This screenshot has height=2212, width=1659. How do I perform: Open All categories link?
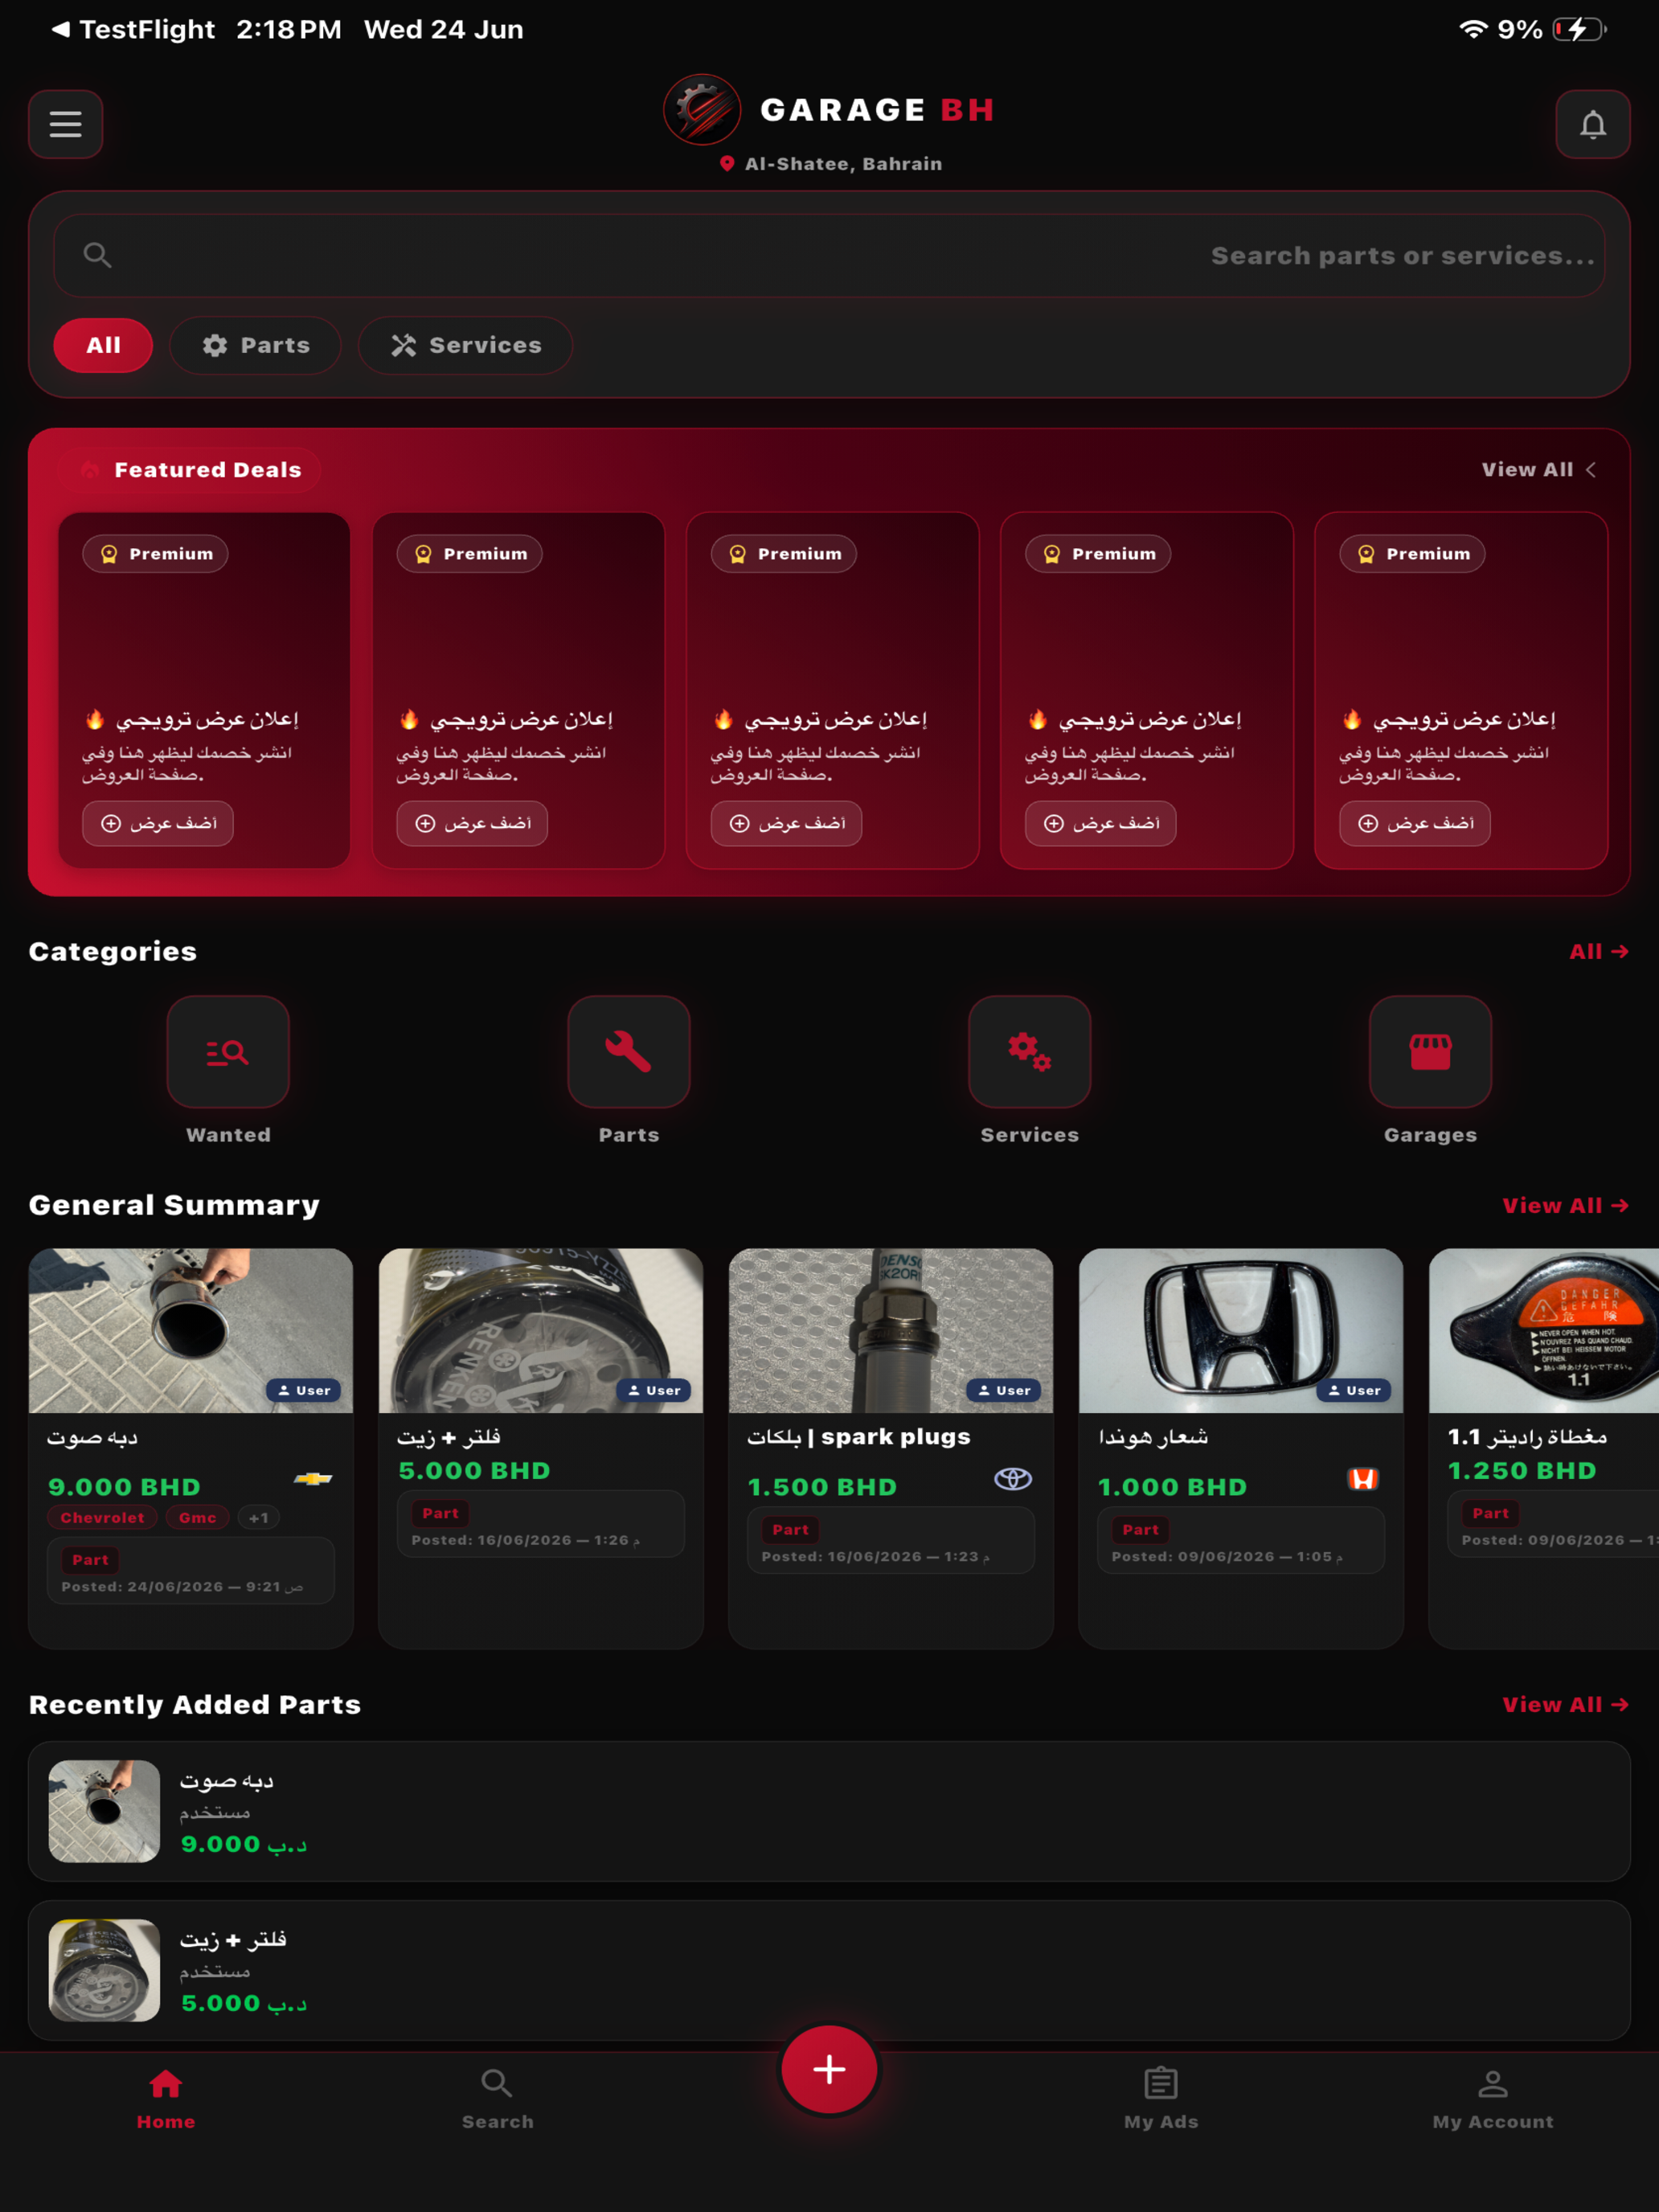click(x=1598, y=951)
